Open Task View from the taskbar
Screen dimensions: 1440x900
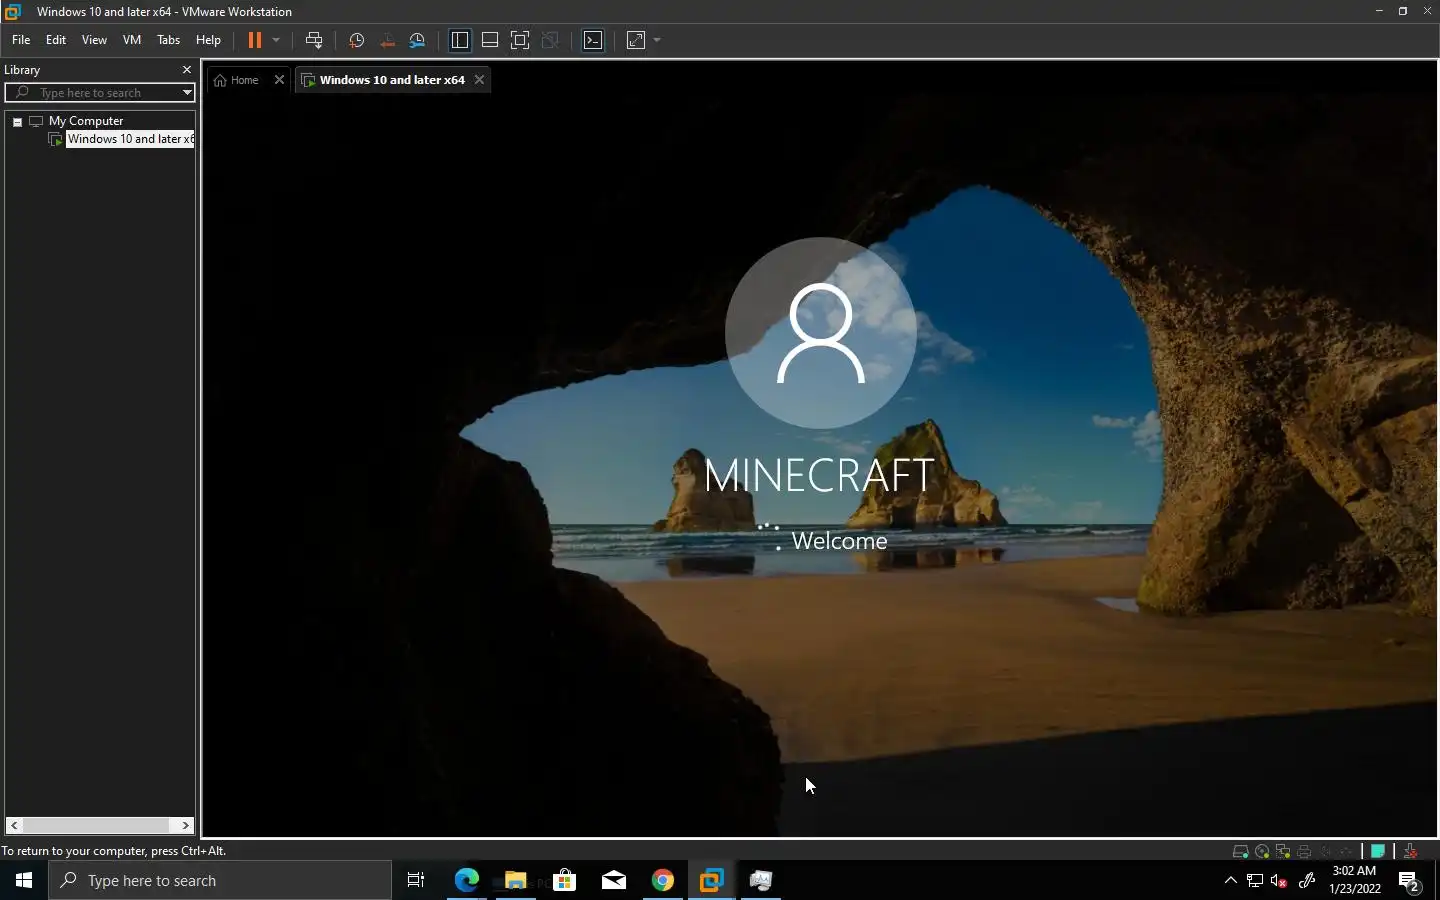(416, 880)
